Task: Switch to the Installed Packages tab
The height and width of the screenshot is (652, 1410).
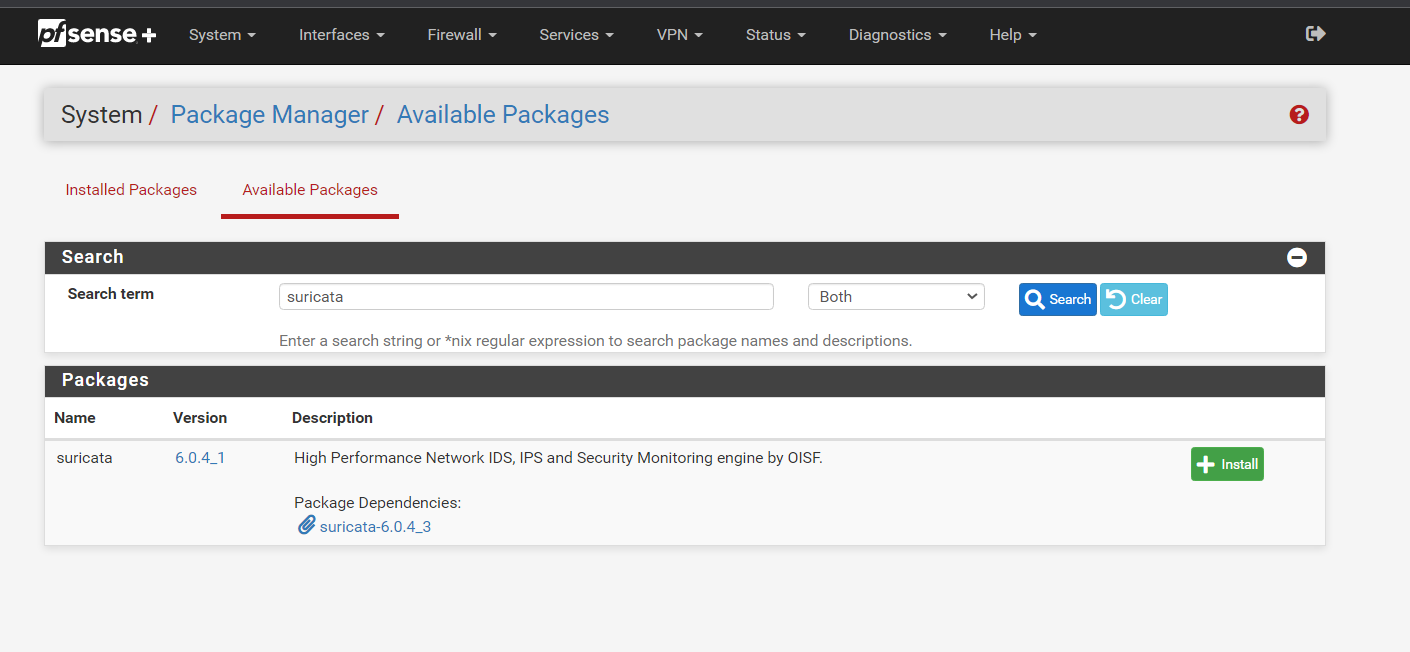Action: (x=131, y=190)
